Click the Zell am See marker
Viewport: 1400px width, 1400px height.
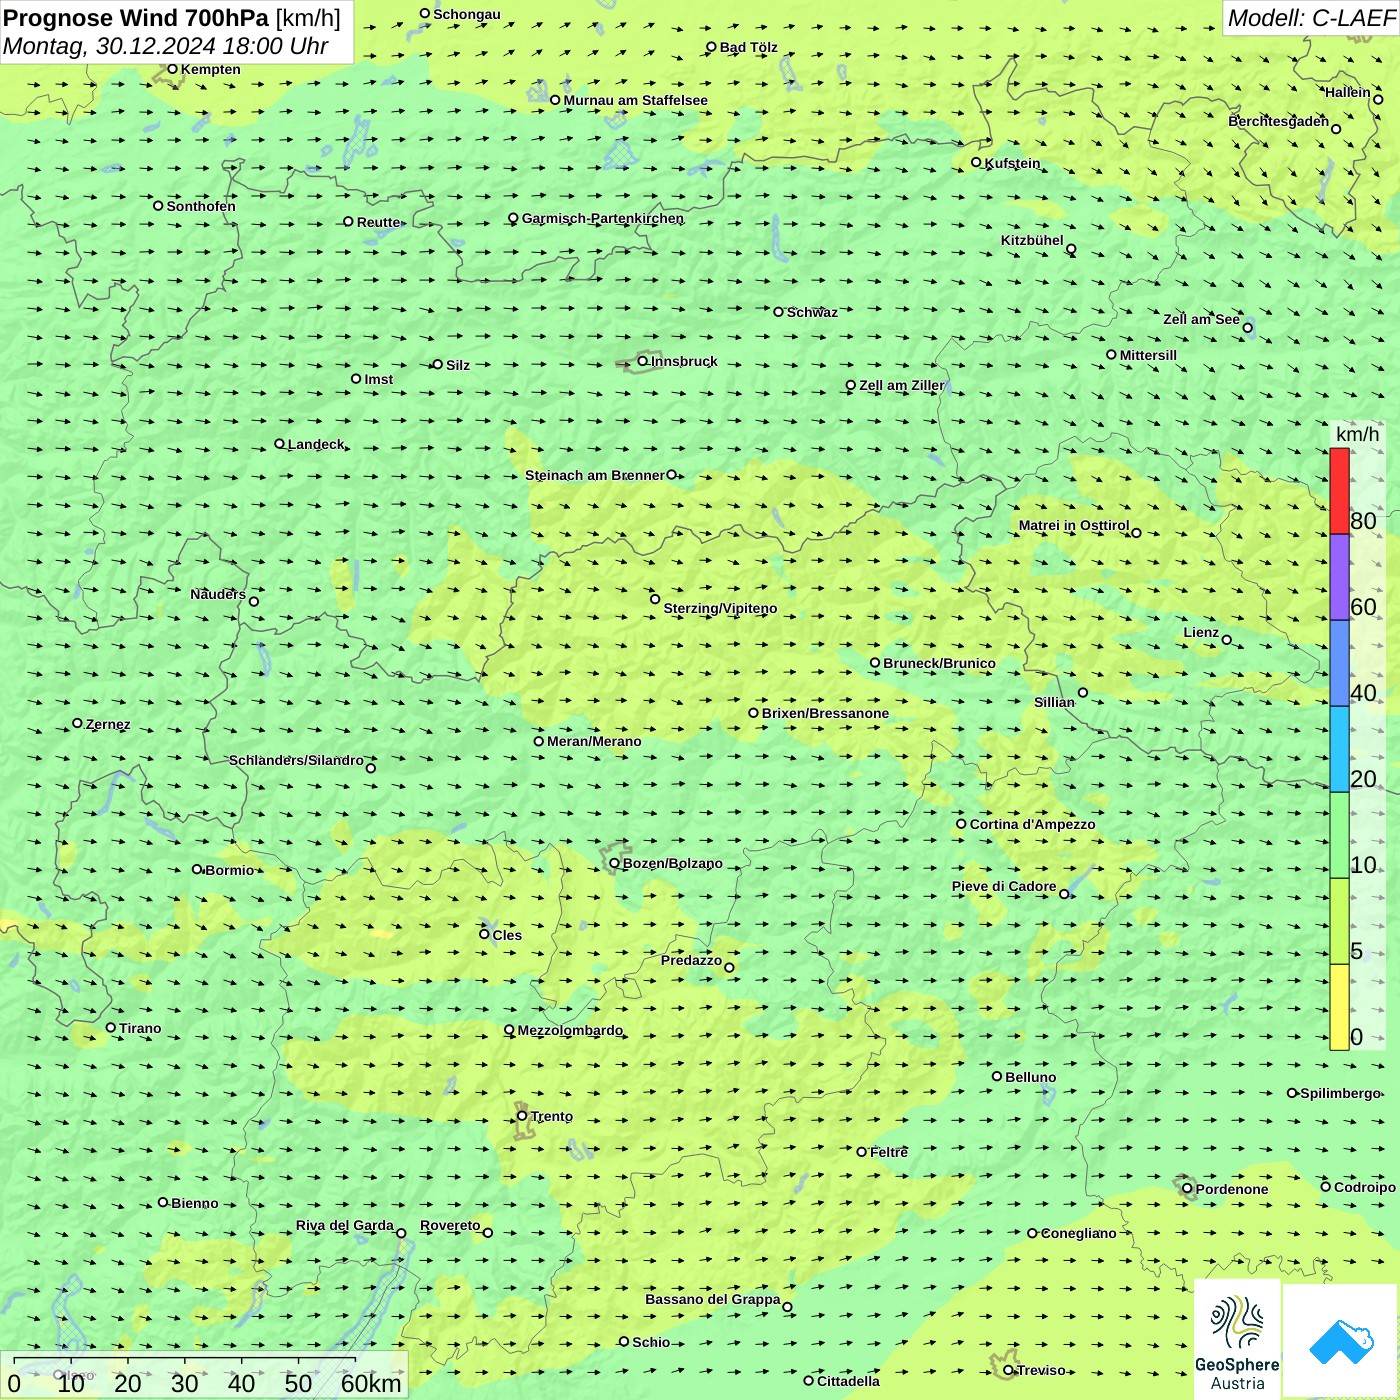[1247, 327]
